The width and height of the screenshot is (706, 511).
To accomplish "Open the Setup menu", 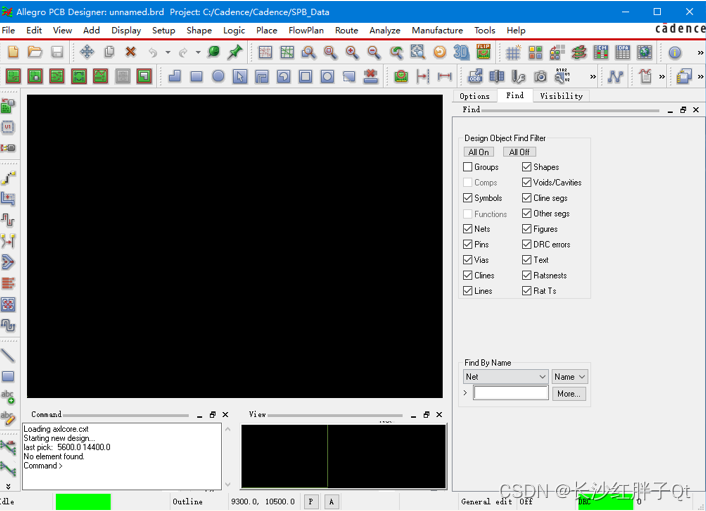I will (163, 31).
